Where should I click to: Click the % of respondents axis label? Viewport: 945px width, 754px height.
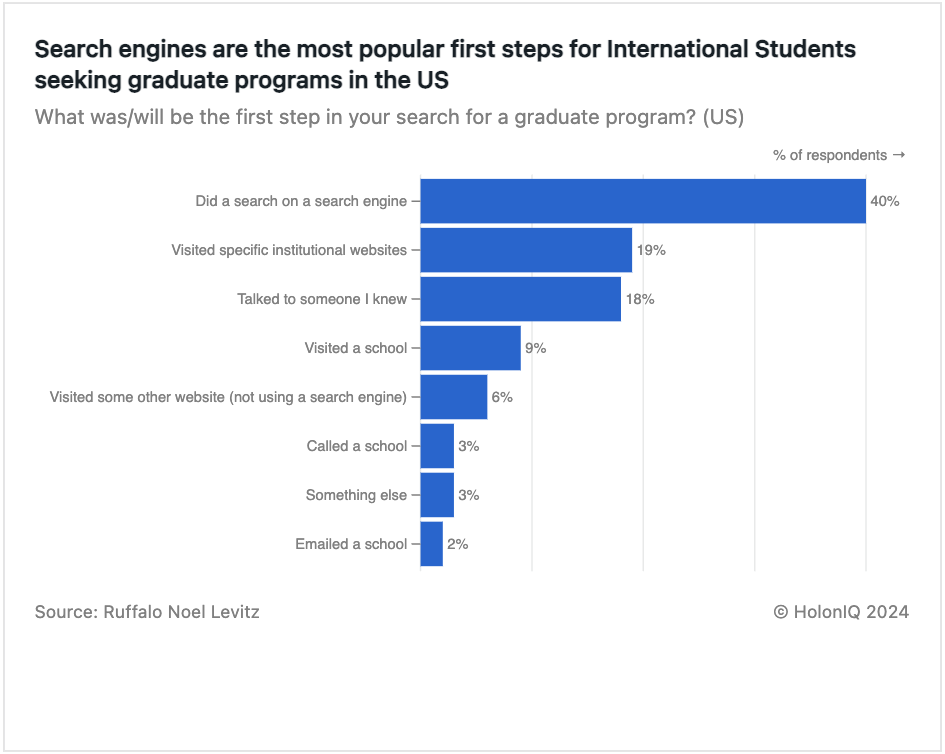[839, 156]
